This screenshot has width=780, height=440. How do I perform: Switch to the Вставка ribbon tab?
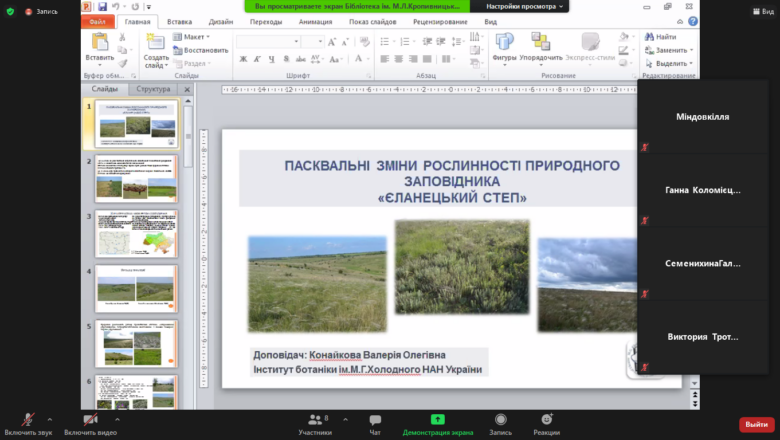[x=179, y=22]
